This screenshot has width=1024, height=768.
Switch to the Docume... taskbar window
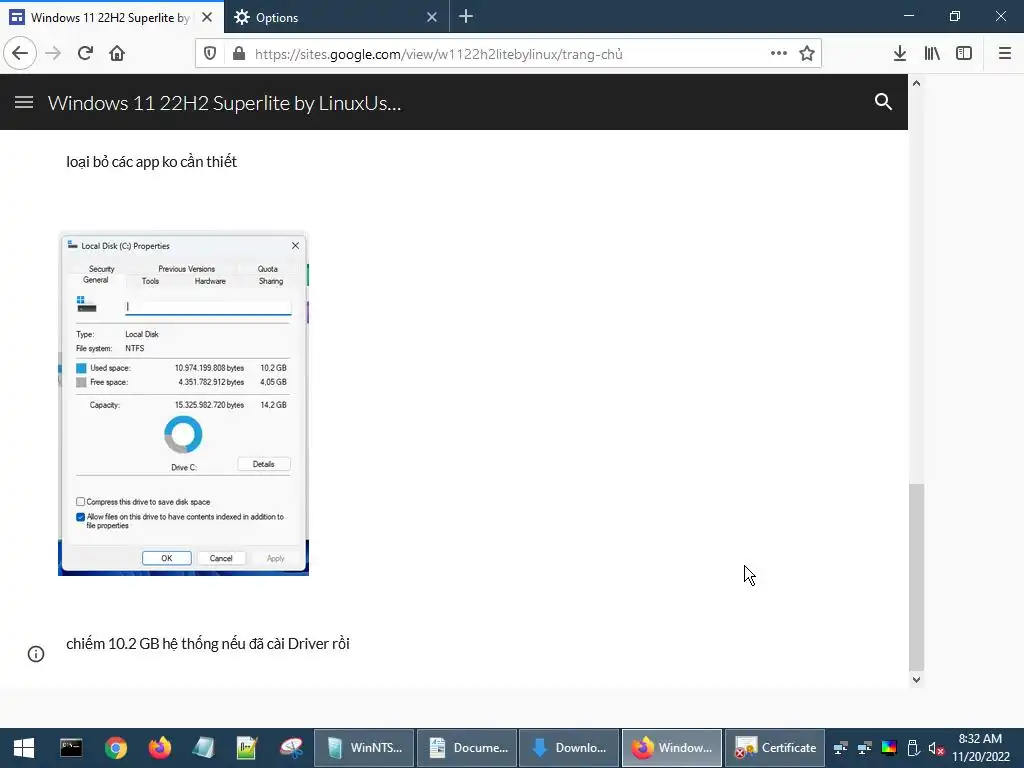[x=467, y=748]
